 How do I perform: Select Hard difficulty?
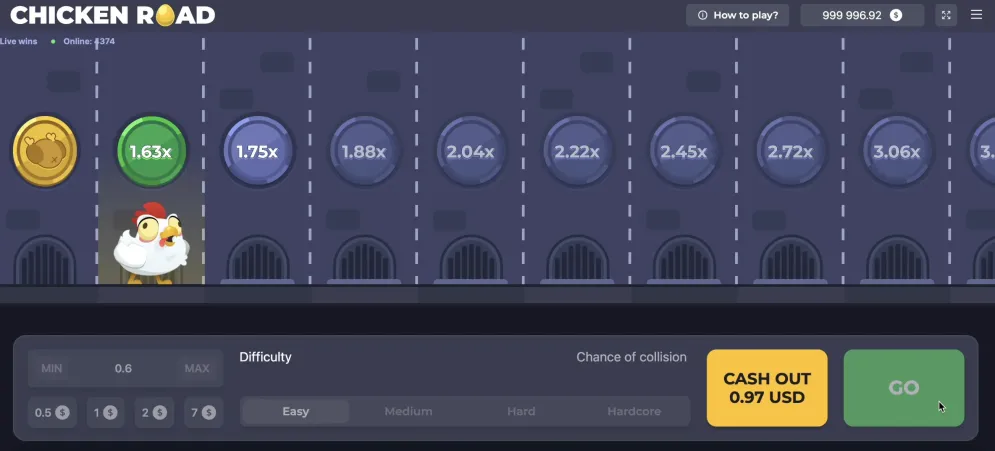coord(521,411)
